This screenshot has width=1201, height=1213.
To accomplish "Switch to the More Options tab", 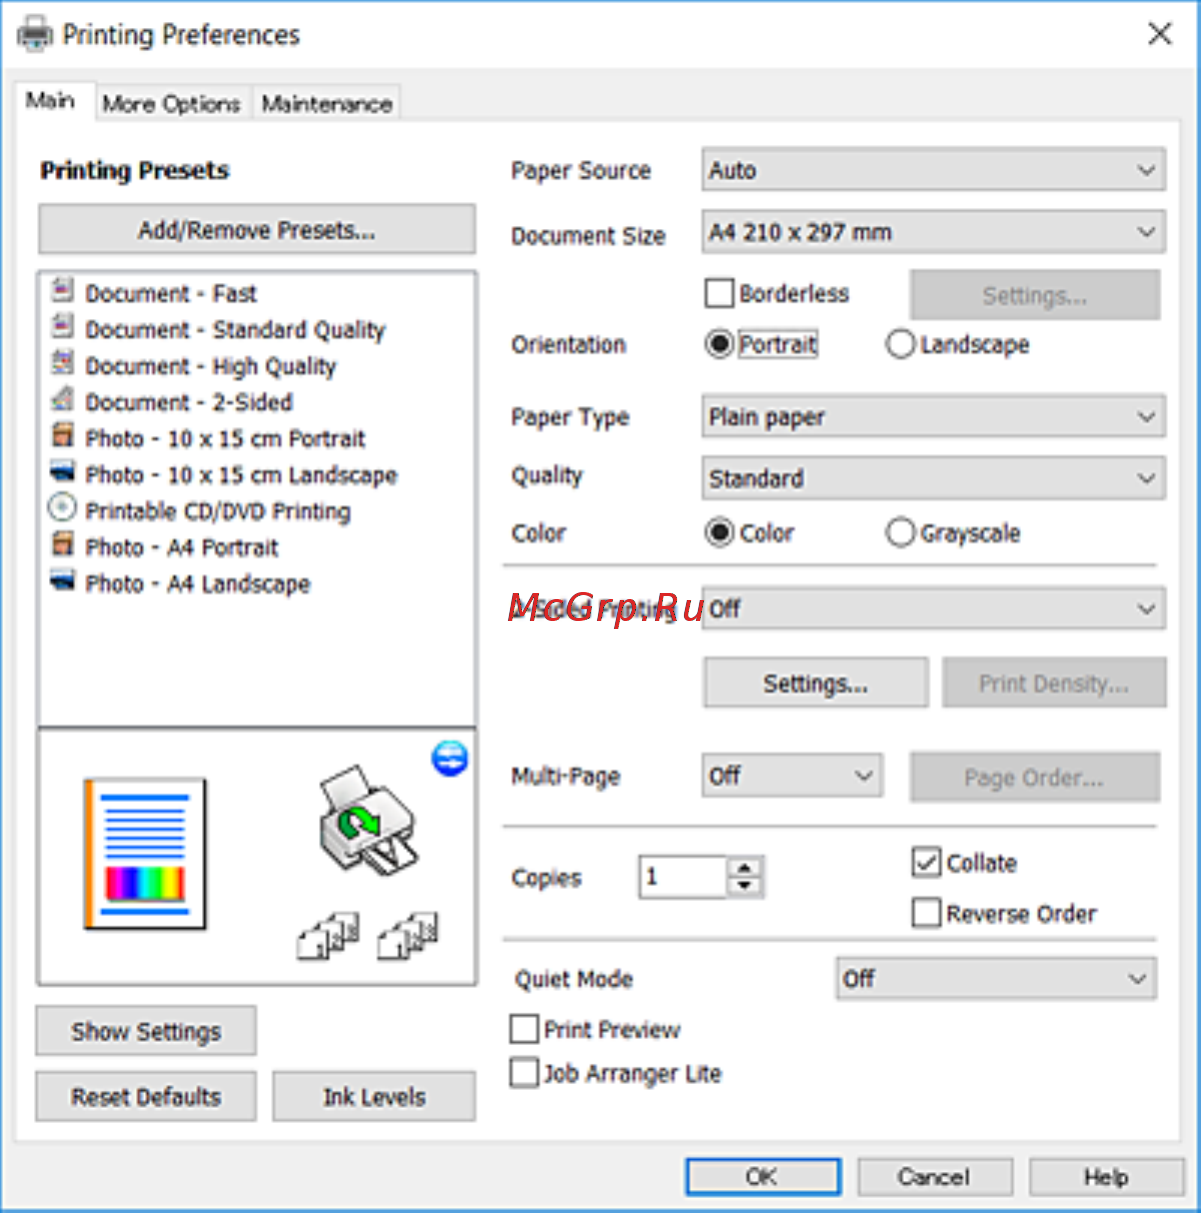I will pyautogui.click(x=171, y=104).
